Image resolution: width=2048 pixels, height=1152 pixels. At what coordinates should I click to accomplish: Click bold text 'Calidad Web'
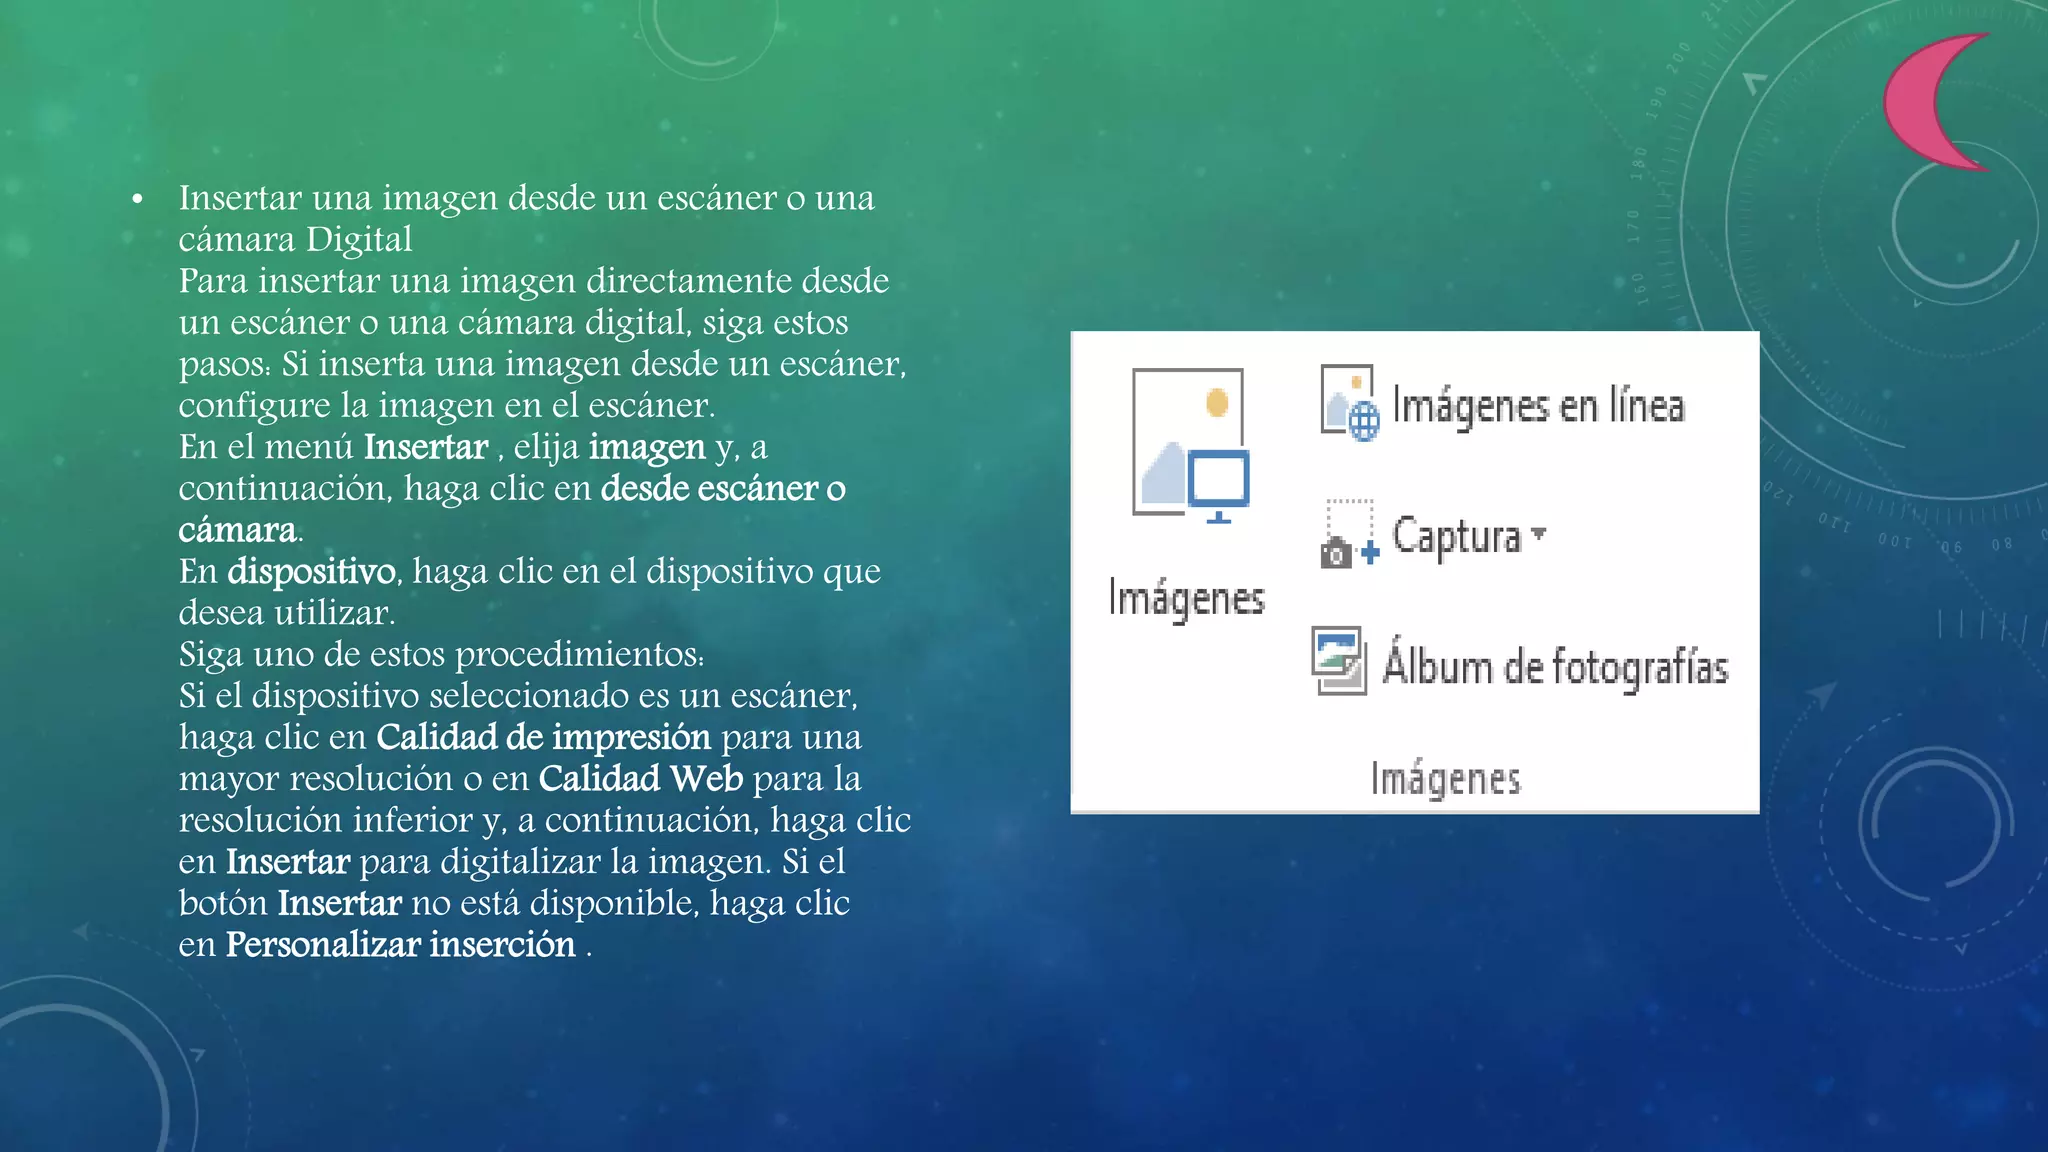click(641, 778)
